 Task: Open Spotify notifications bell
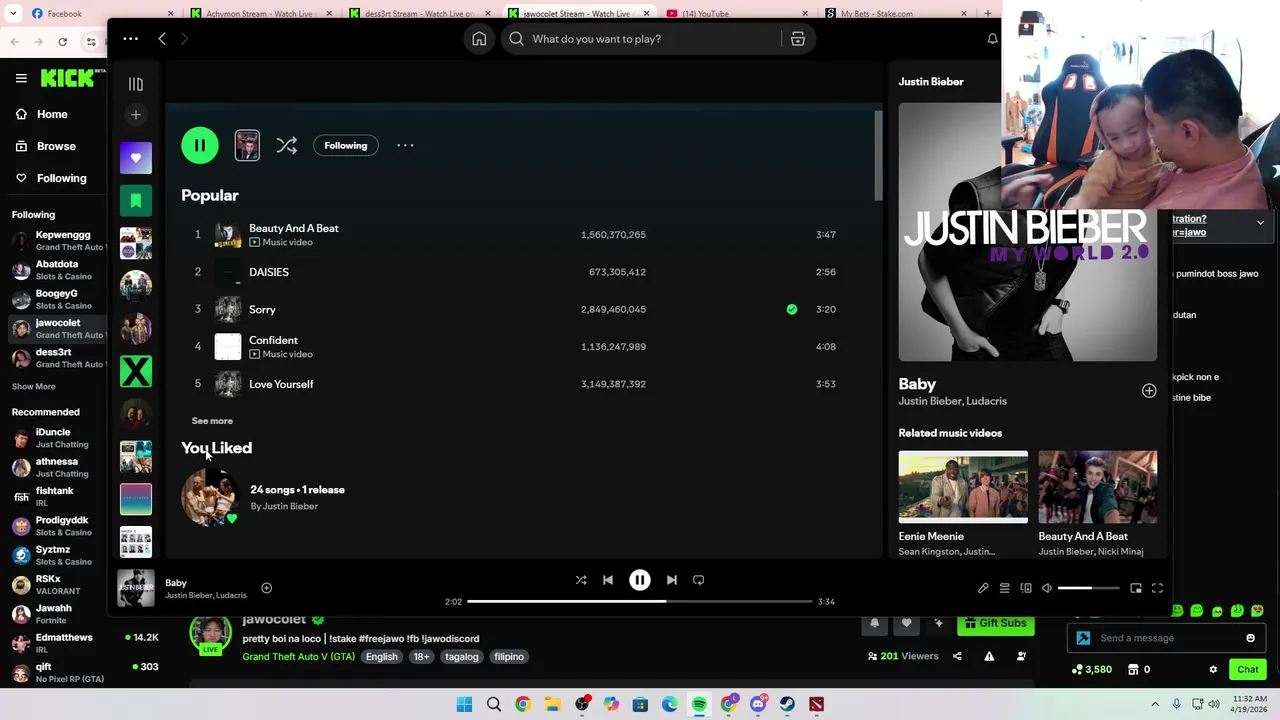click(992, 39)
